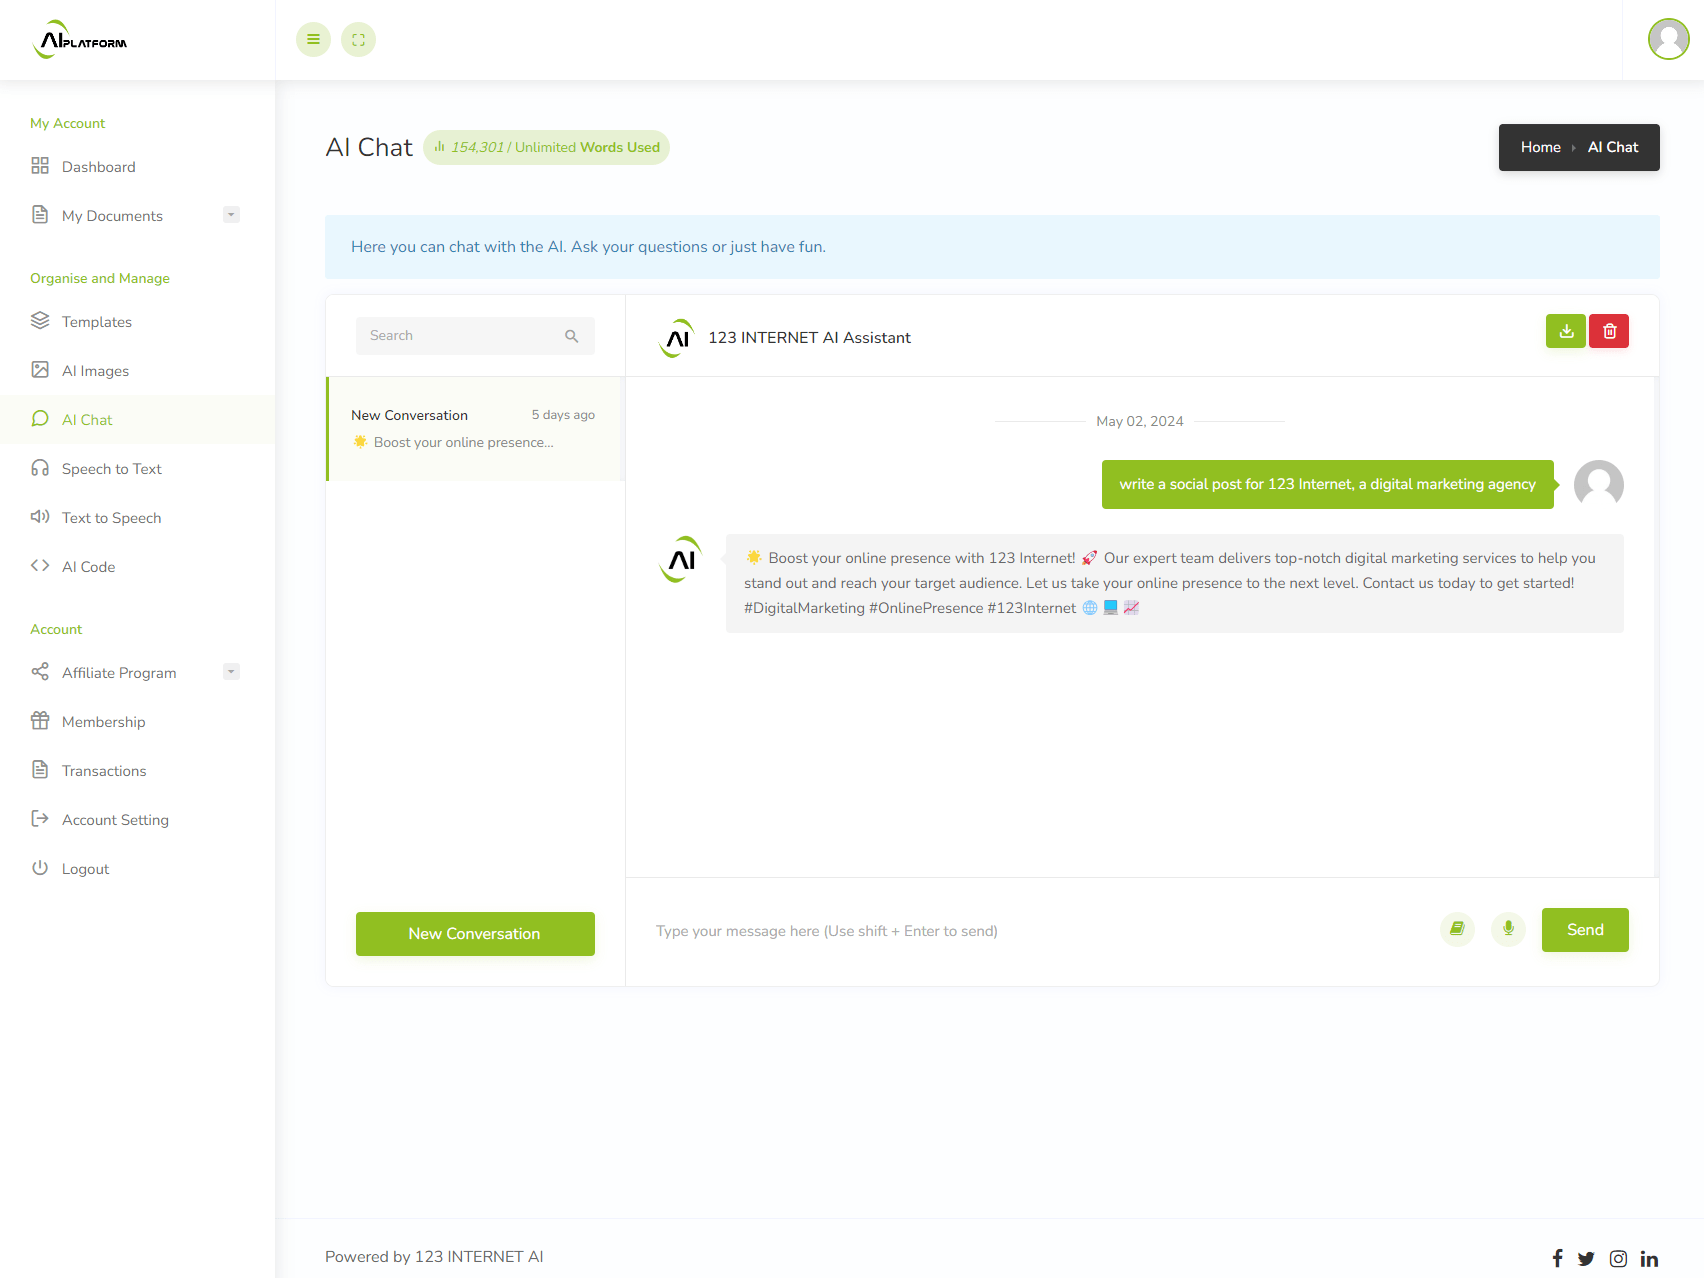
Task: Download the chat conversation
Action: pyautogui.click(x=1566, y=331)
